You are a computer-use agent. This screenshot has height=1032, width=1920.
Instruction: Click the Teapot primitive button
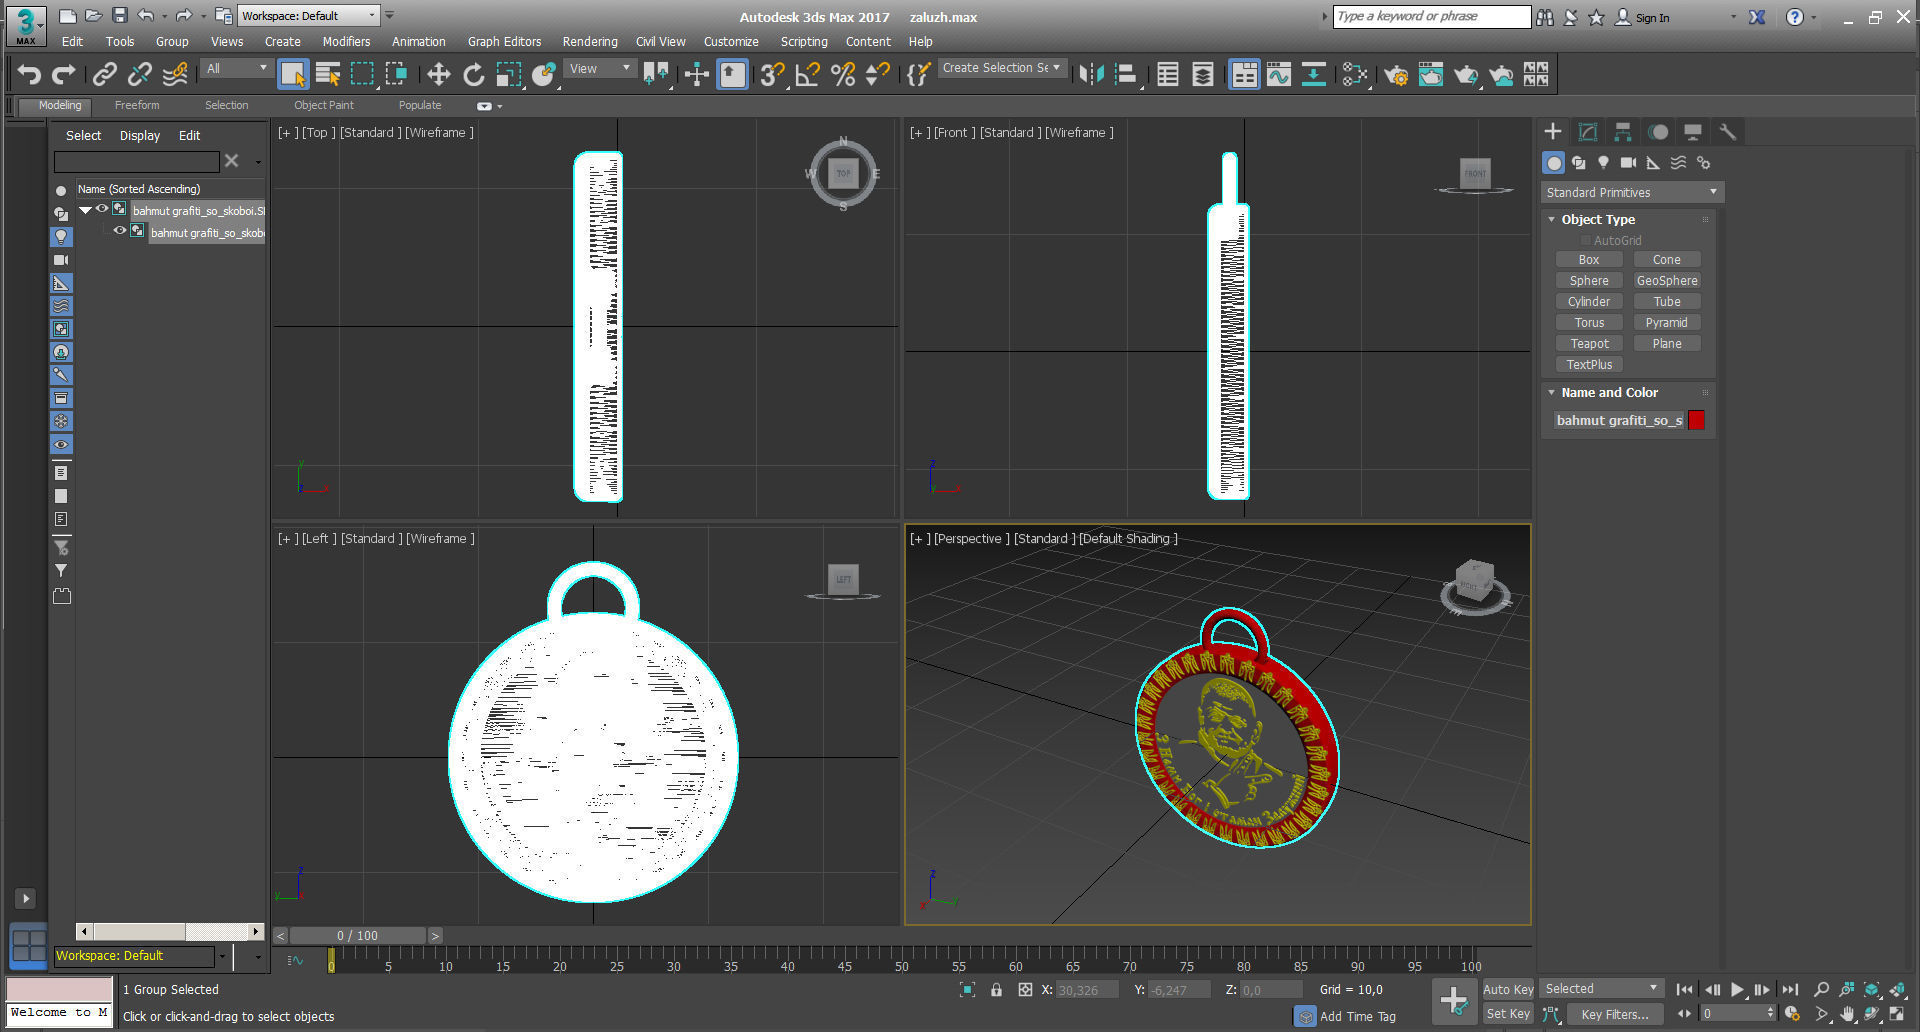pos(1589,343)
